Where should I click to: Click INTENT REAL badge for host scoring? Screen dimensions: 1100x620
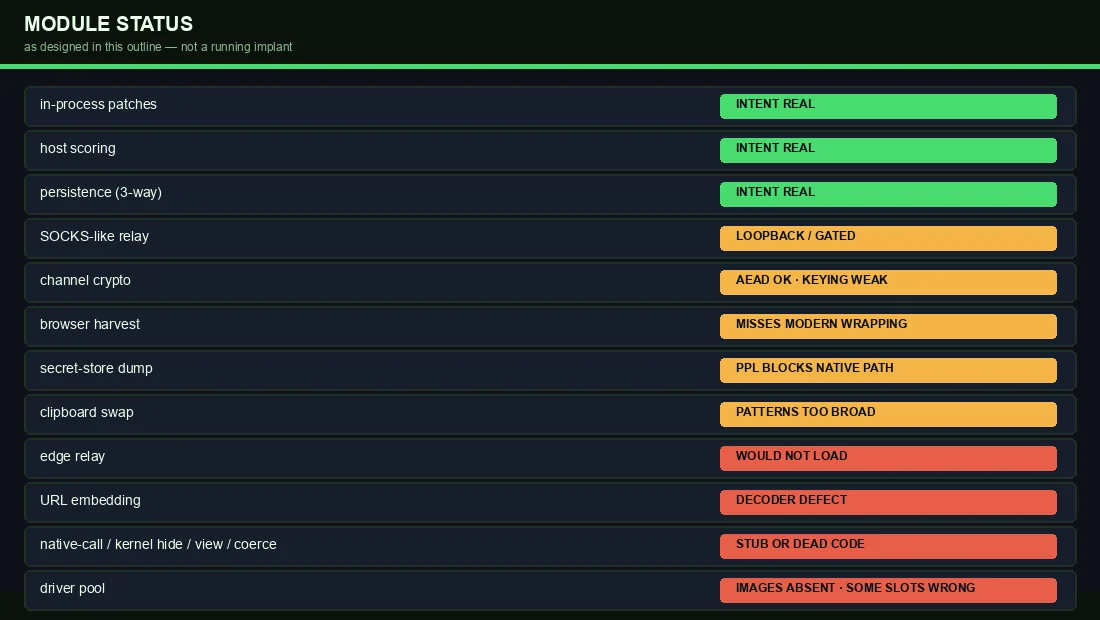[x=888, y=151]
